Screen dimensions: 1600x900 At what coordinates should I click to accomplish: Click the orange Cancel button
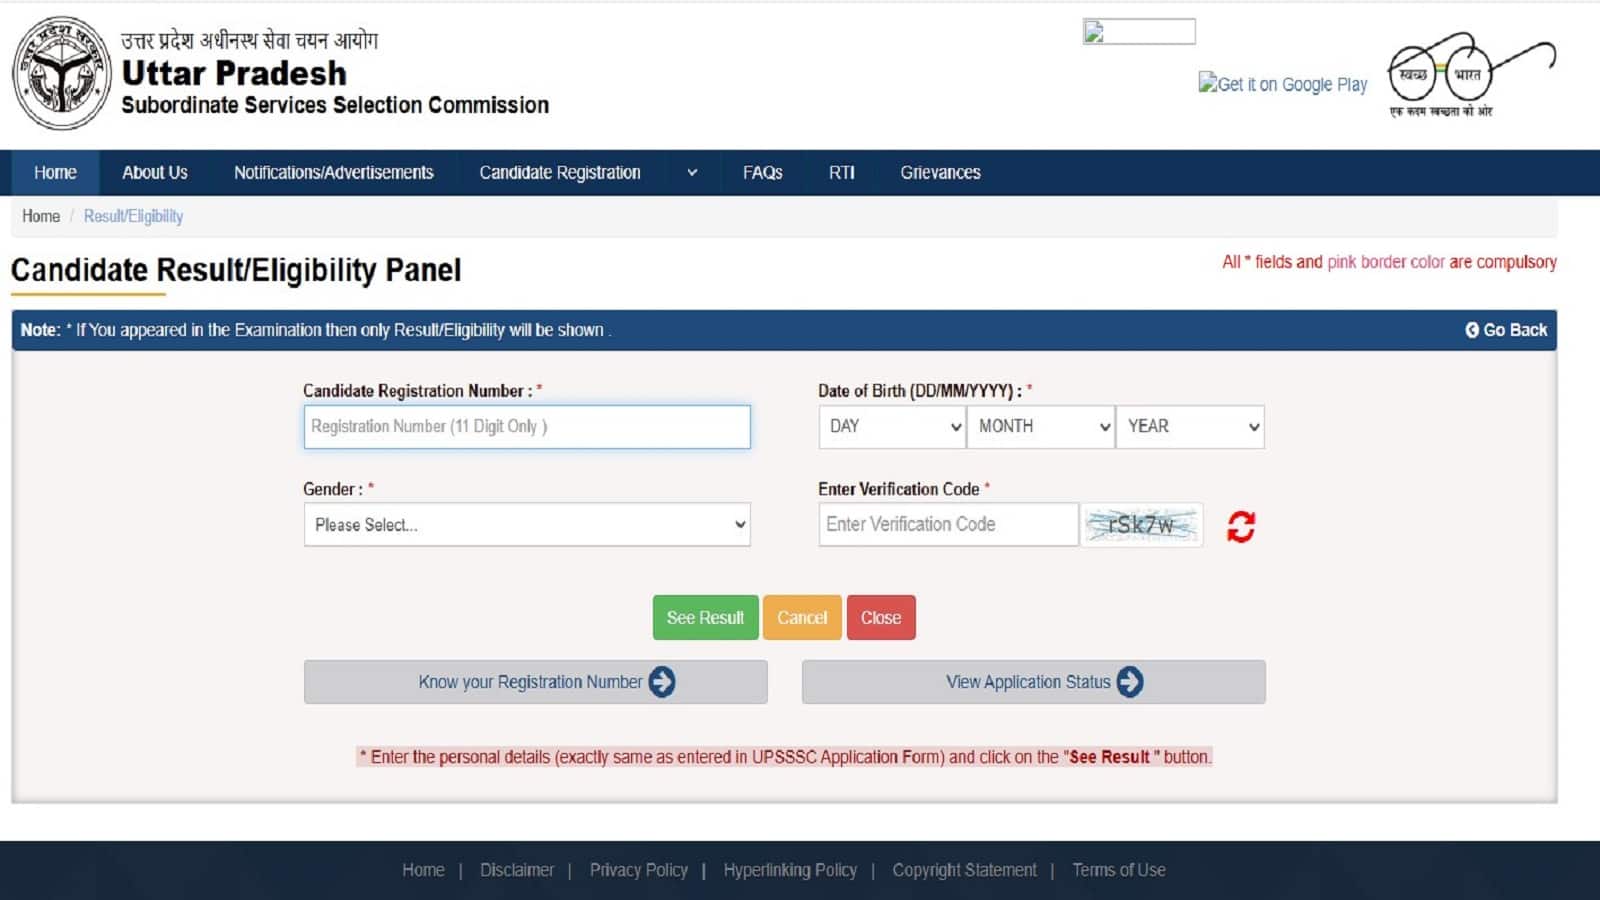click(x=802, y=617)
